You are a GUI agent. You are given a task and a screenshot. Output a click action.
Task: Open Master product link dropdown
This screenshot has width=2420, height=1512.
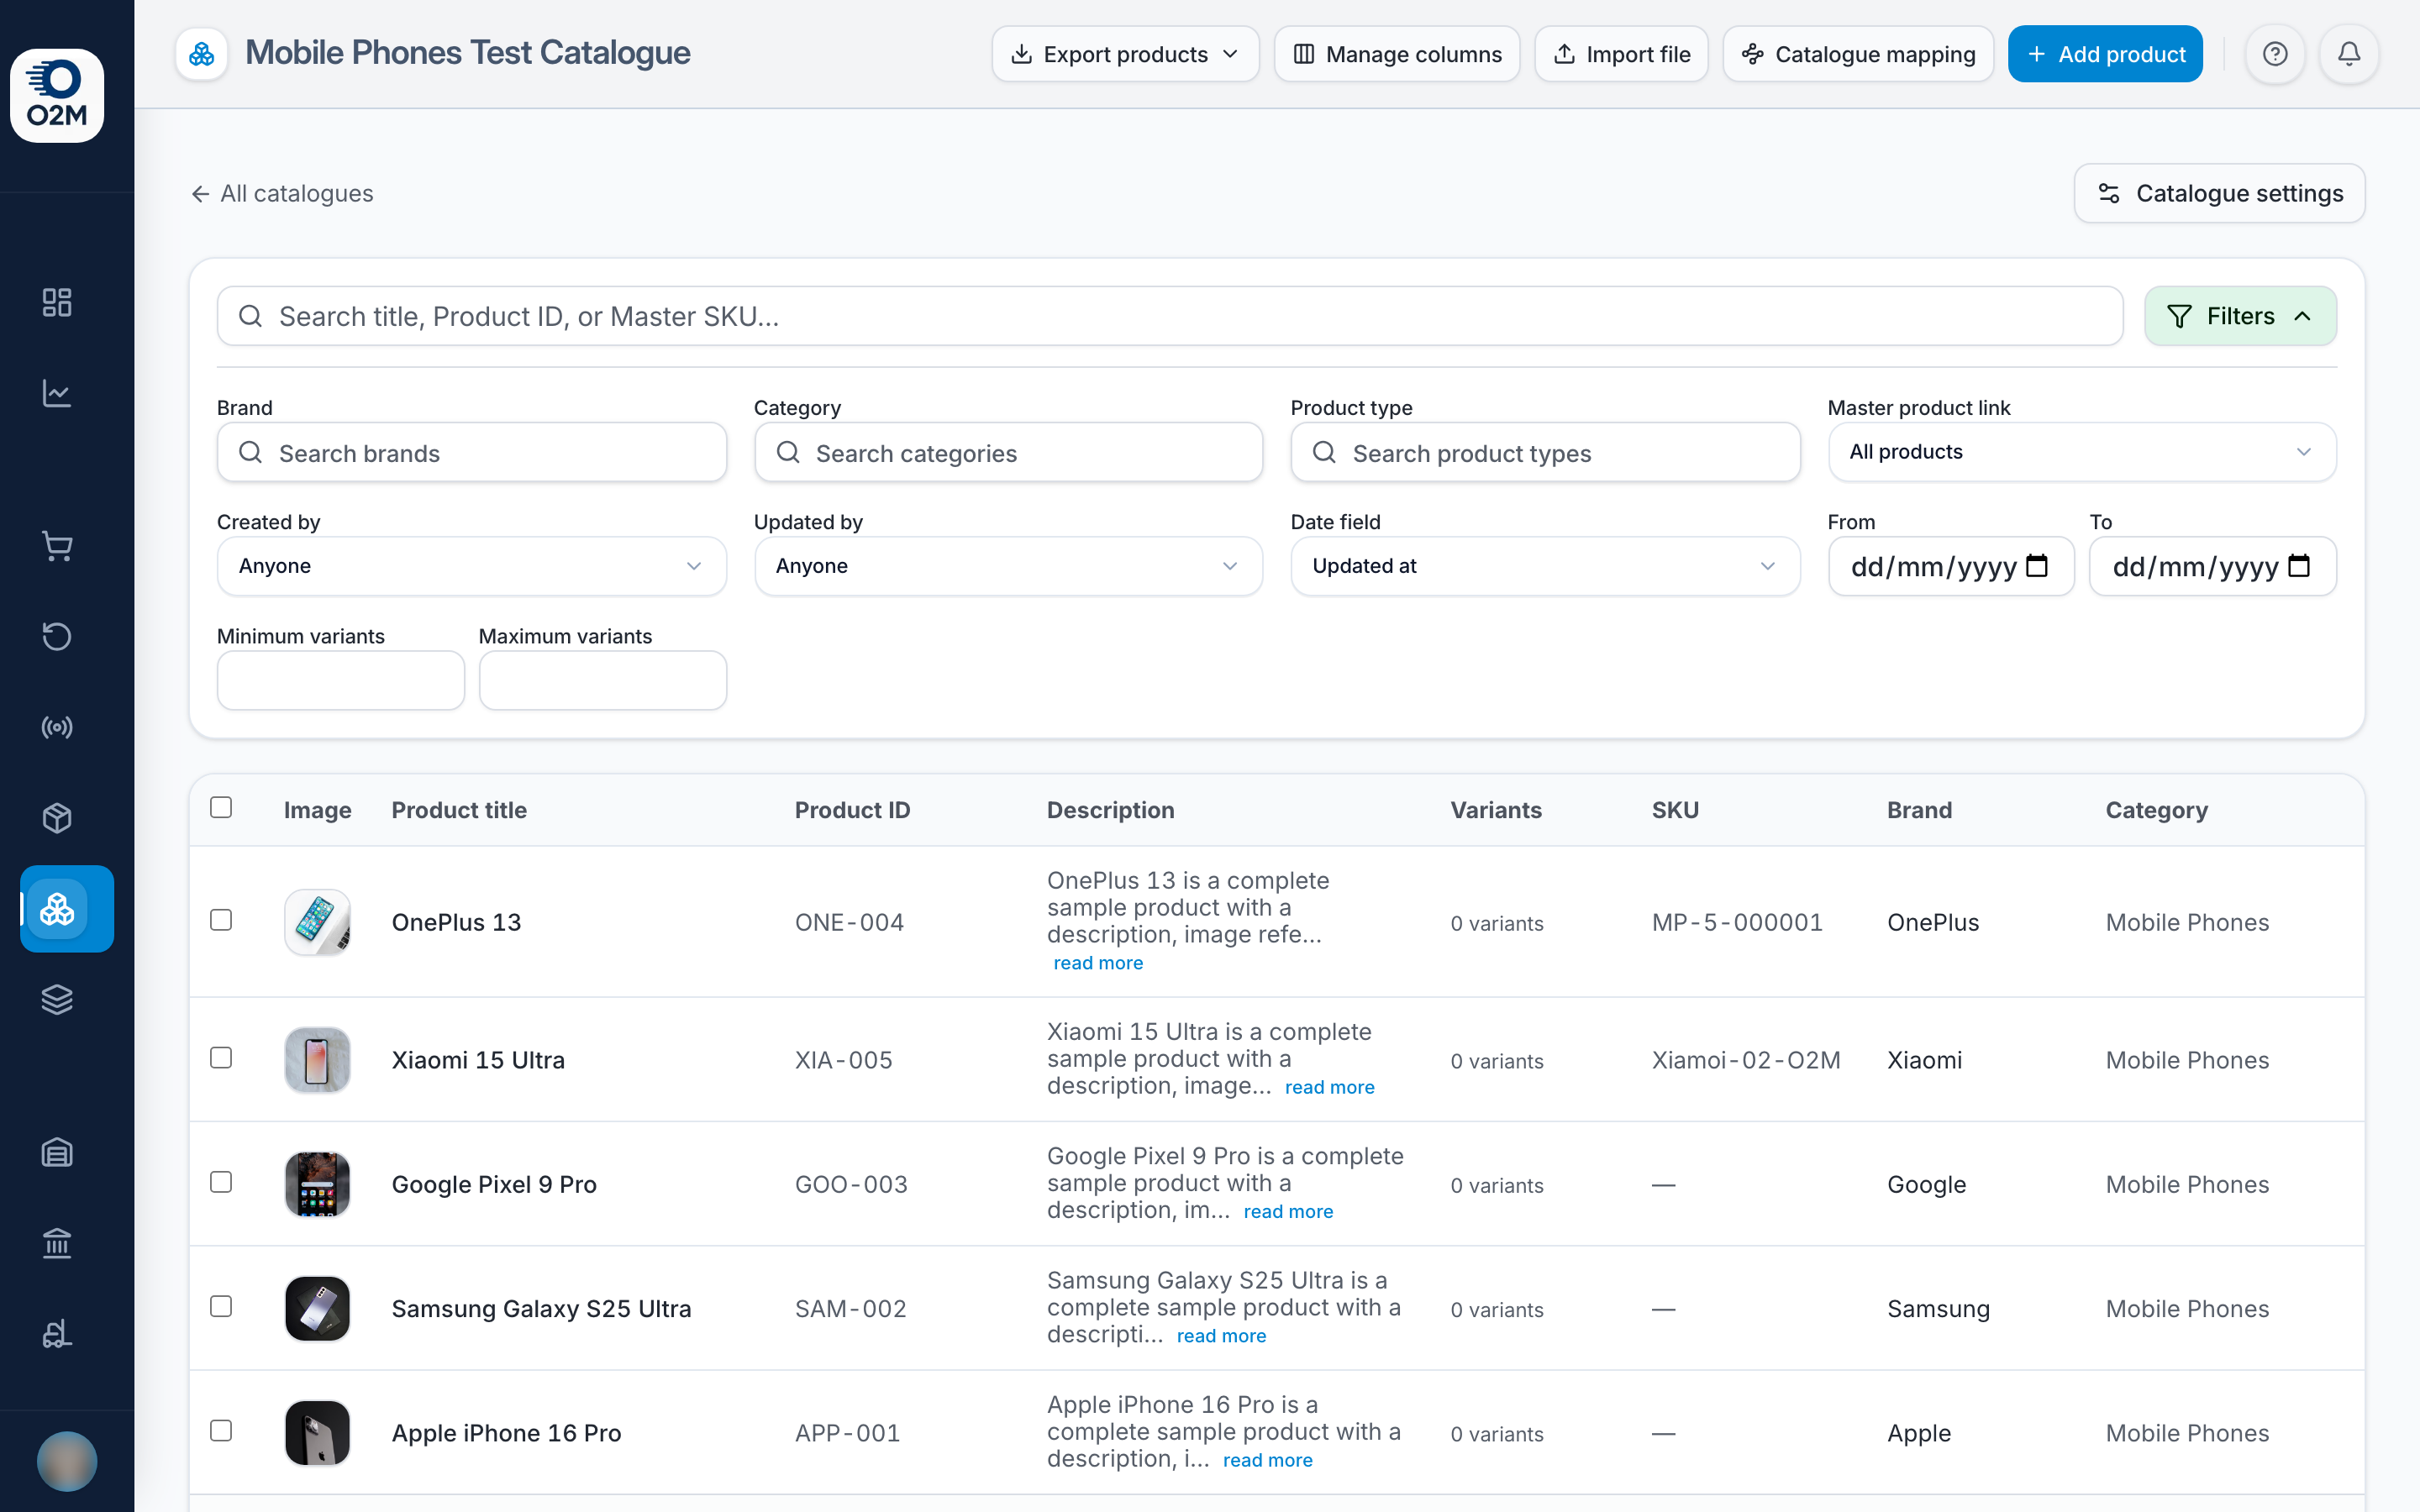2081,452
